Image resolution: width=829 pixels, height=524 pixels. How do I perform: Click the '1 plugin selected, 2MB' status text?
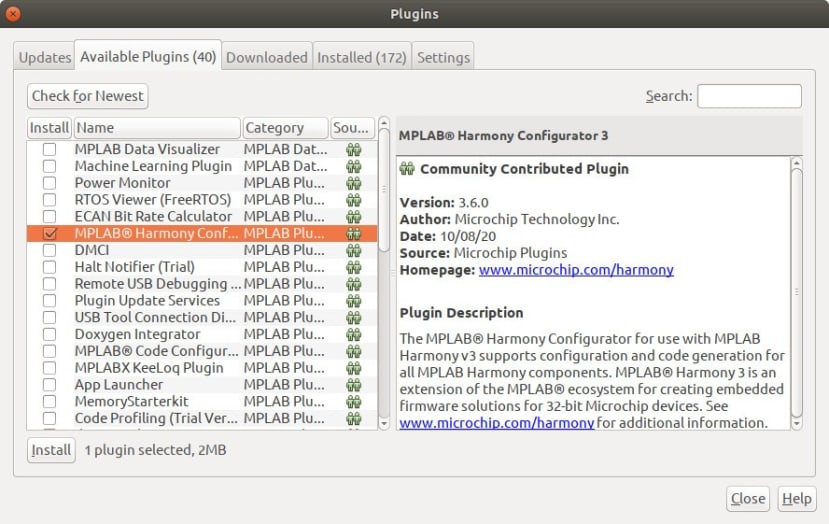(155, 450)
